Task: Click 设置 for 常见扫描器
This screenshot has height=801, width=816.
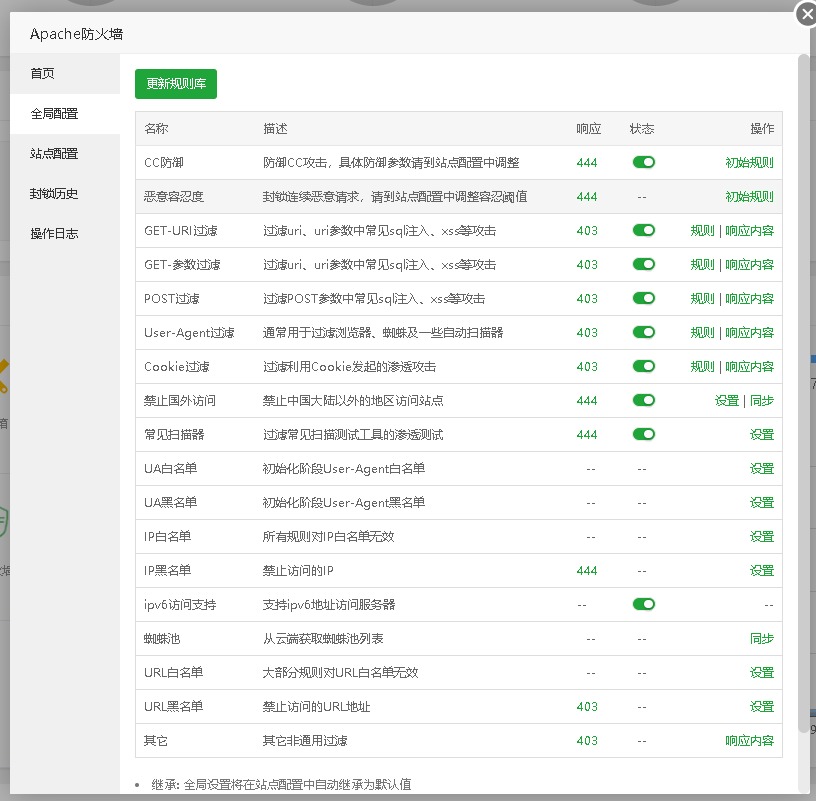Action: pos(762,435)
